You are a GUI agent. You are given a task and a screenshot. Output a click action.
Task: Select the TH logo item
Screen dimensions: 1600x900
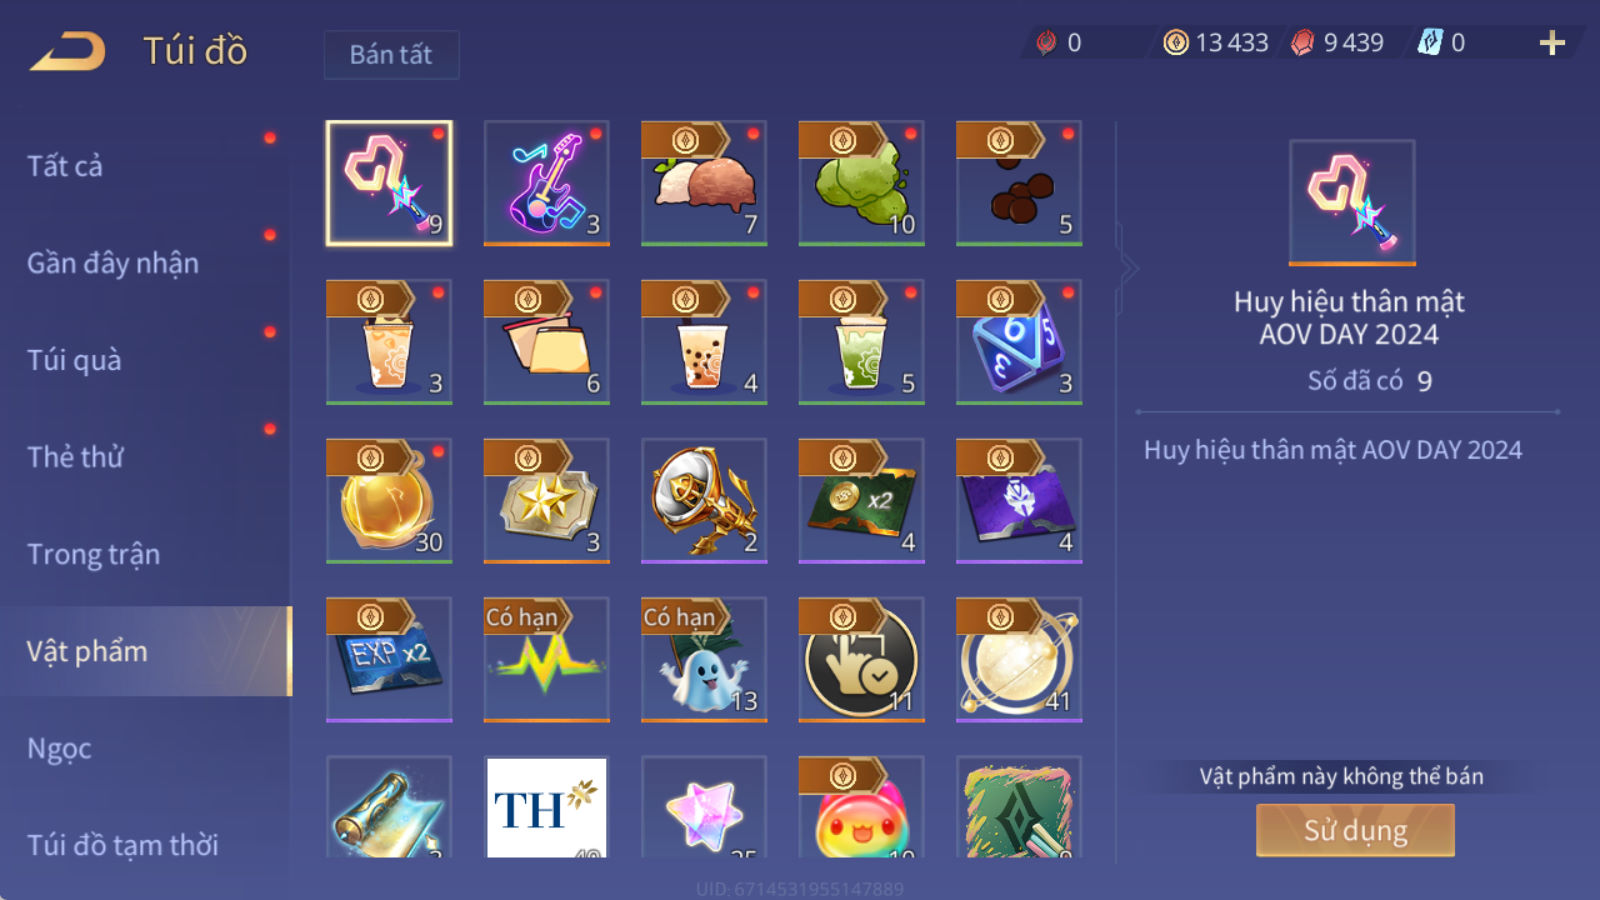click(546, 807)
